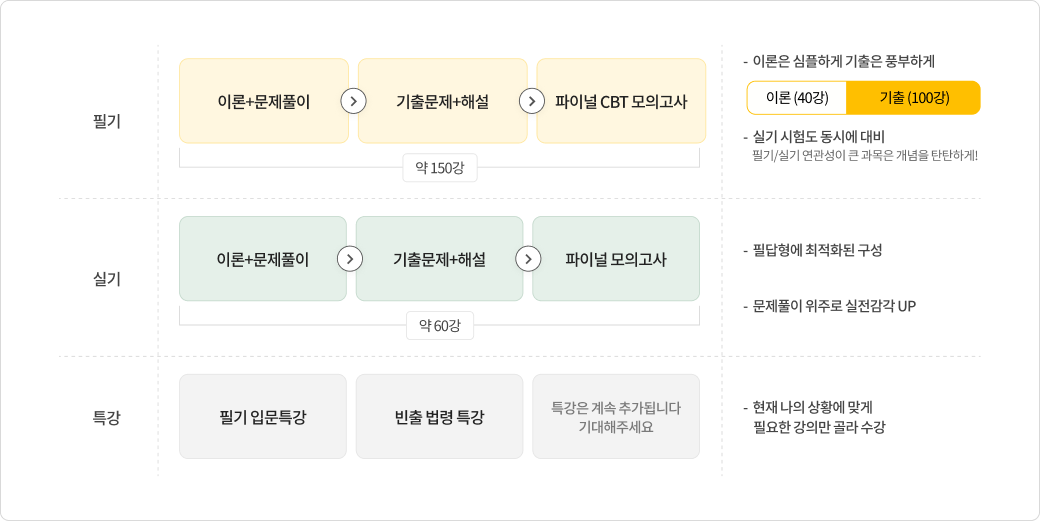This screenshot has height=521, width=1040.
Task: Click the arrow after 실기 이론+문제풀이
Action: point(350,259)
